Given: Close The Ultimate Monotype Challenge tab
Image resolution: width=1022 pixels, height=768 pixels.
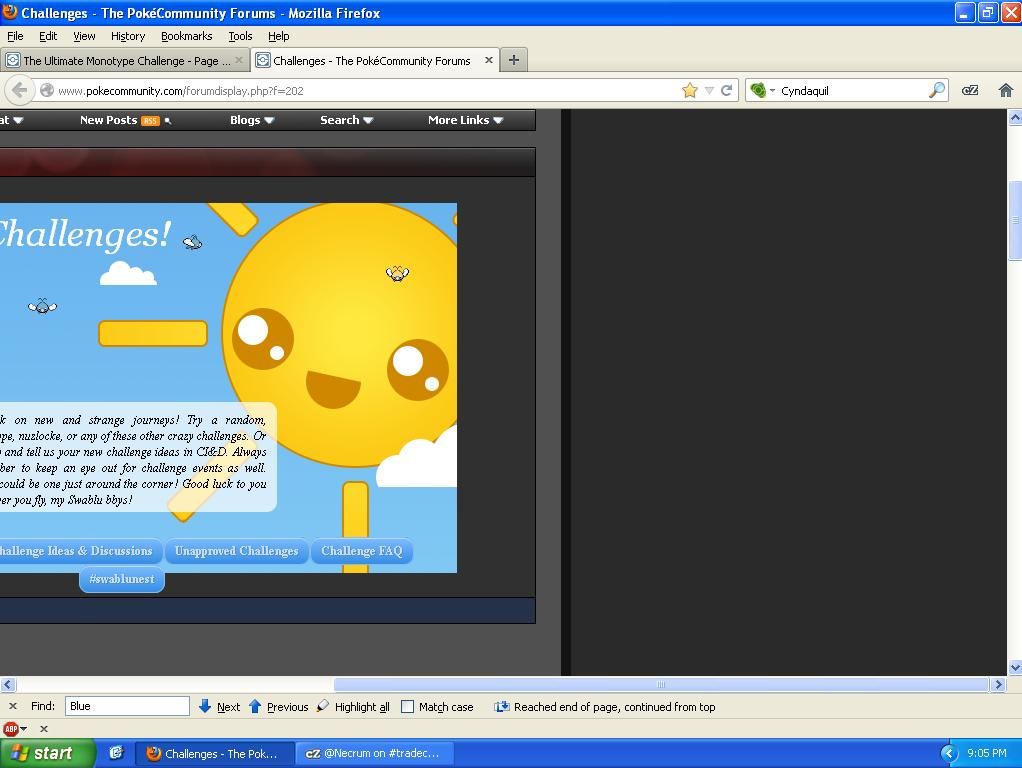Looking at the screenshot, I should pyautogui.click(x=239, y=60).
